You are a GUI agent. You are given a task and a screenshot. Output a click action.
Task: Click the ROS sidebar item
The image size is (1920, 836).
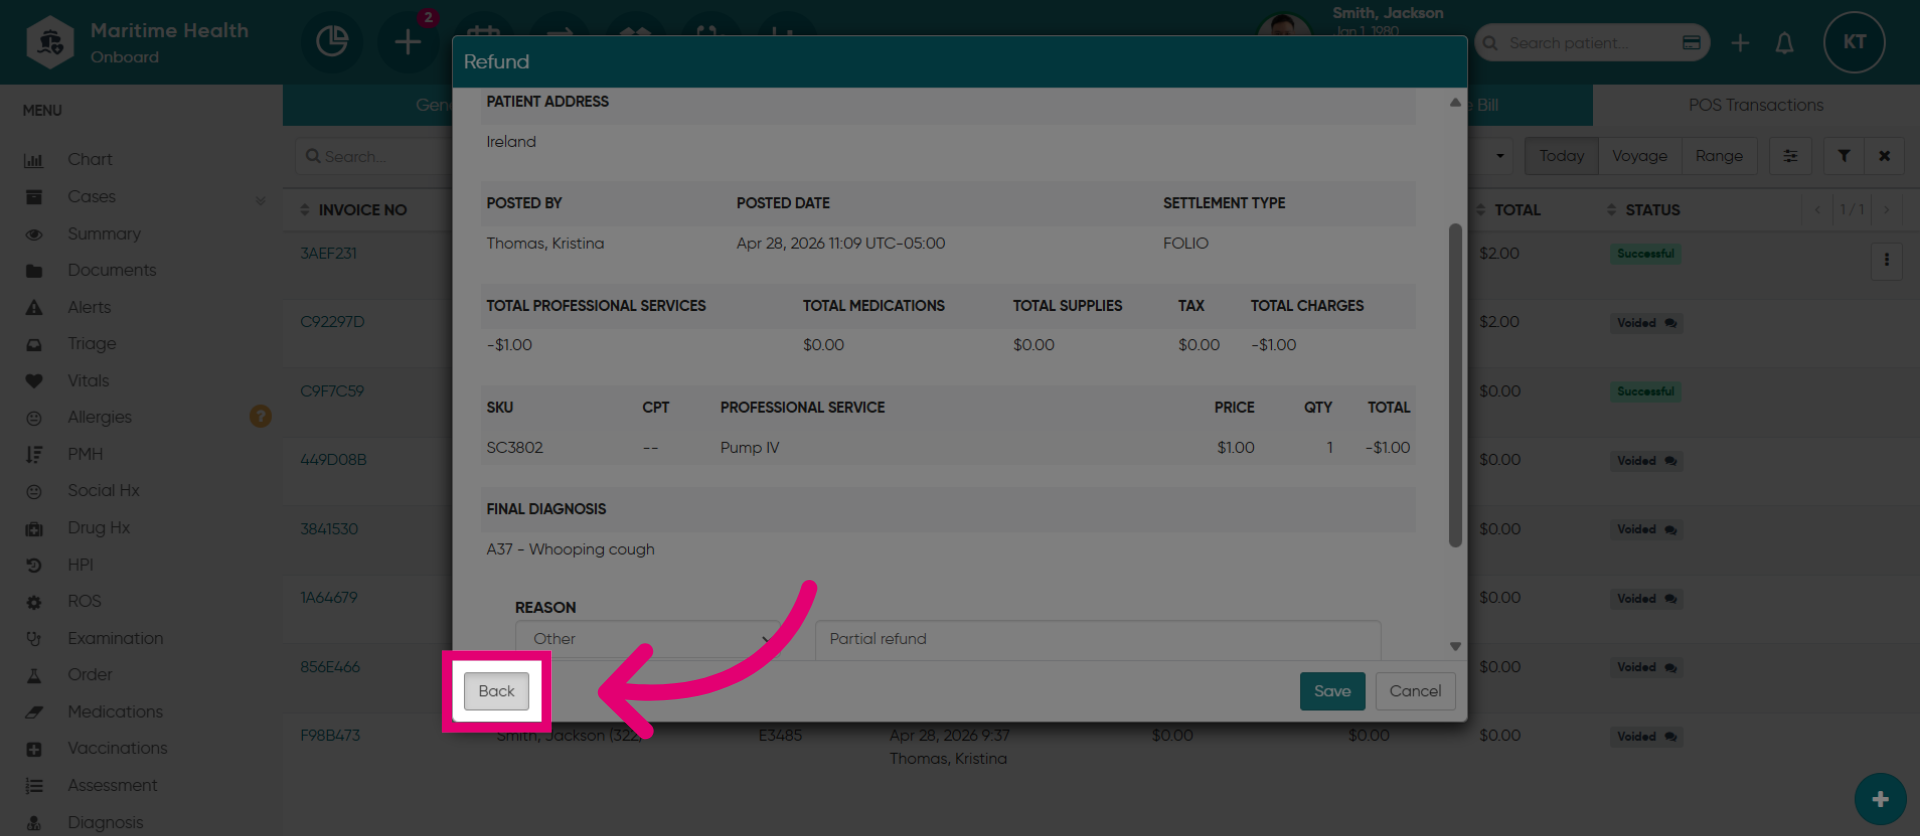(84, 602)
